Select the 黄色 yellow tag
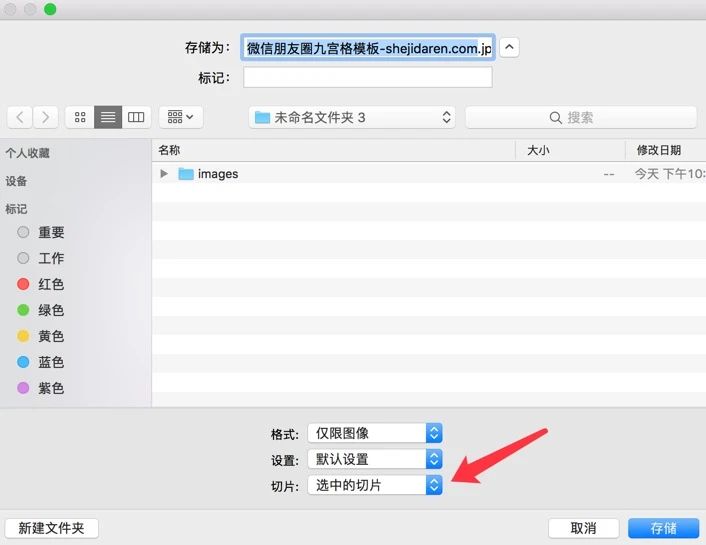This screenshot has height=545, width=706. (41, 336)
